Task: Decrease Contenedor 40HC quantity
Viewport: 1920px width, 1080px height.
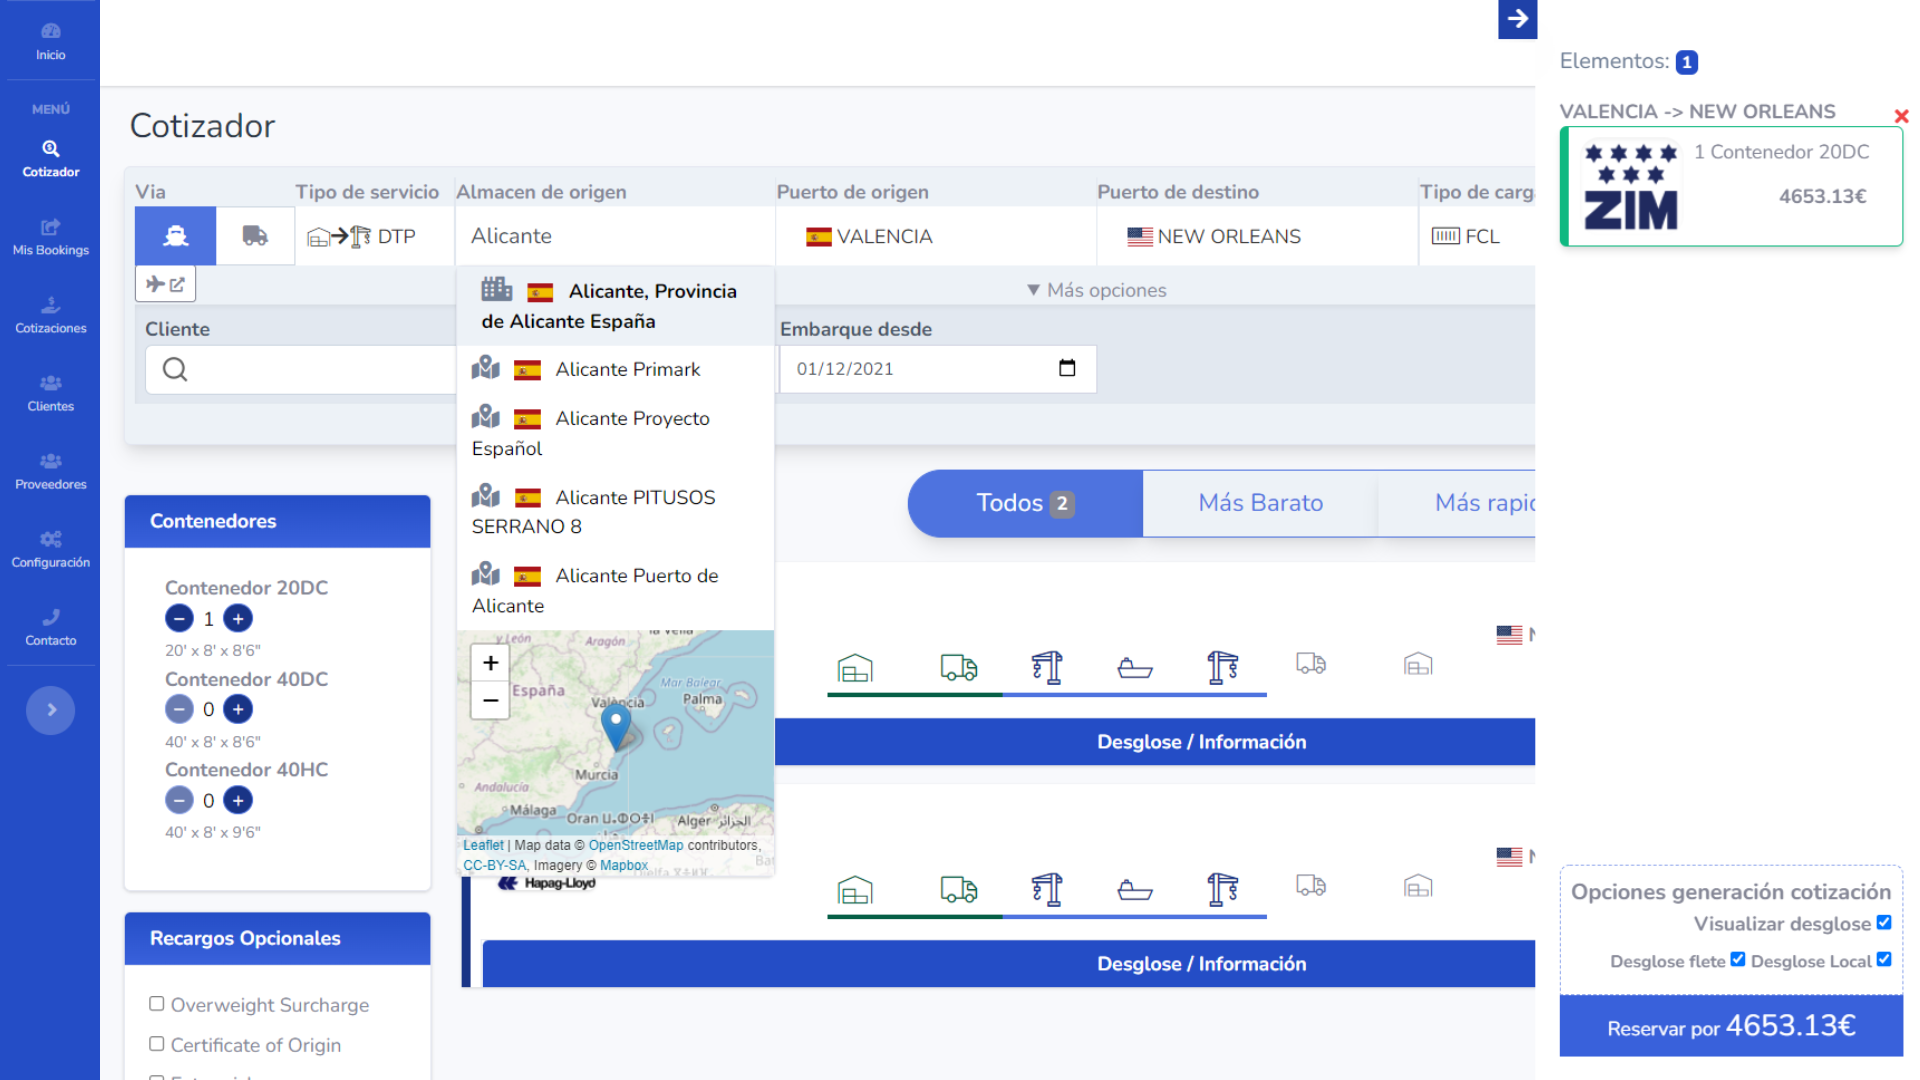Action: [179, 800]
